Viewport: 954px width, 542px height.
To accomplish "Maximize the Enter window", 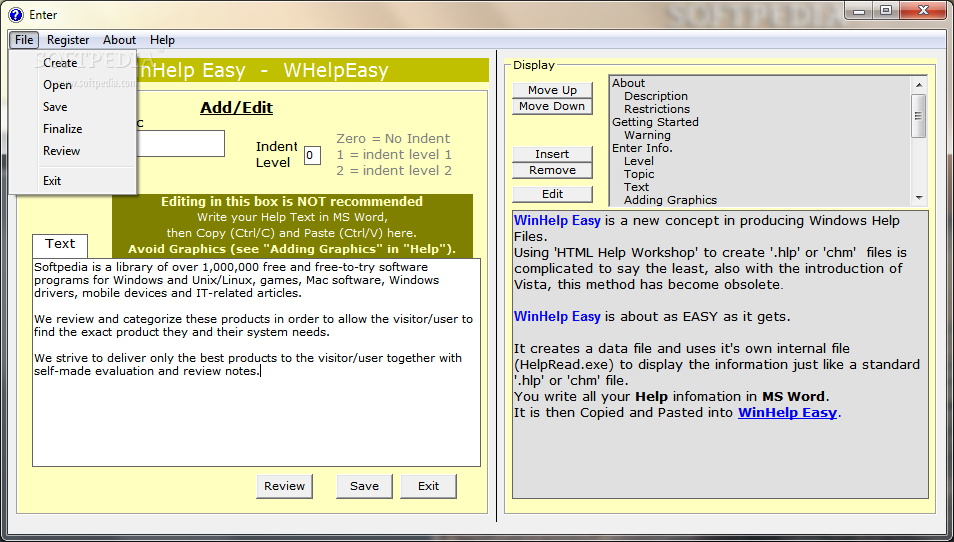I will click(886, 11).
